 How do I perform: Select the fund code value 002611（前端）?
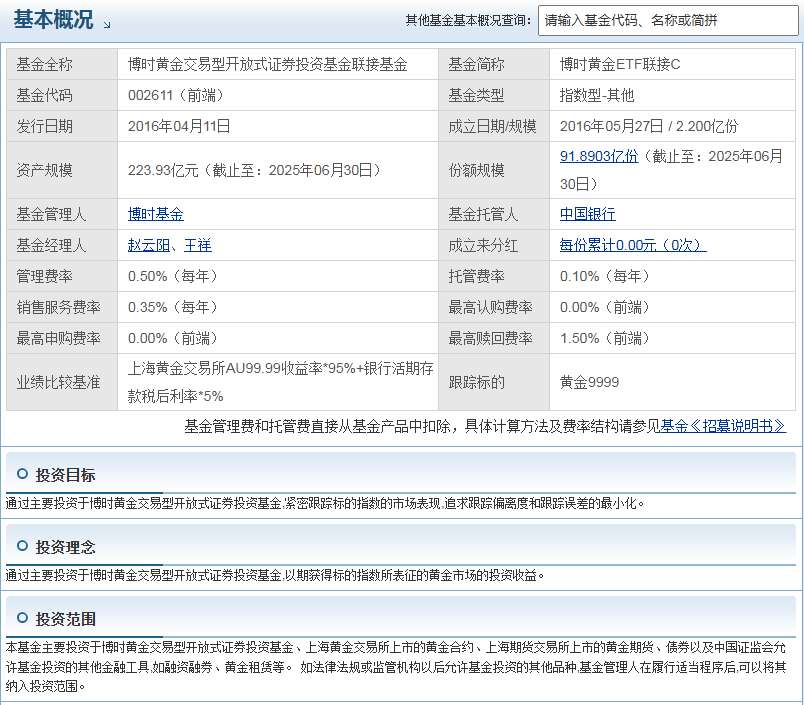(x=176, y=95)
